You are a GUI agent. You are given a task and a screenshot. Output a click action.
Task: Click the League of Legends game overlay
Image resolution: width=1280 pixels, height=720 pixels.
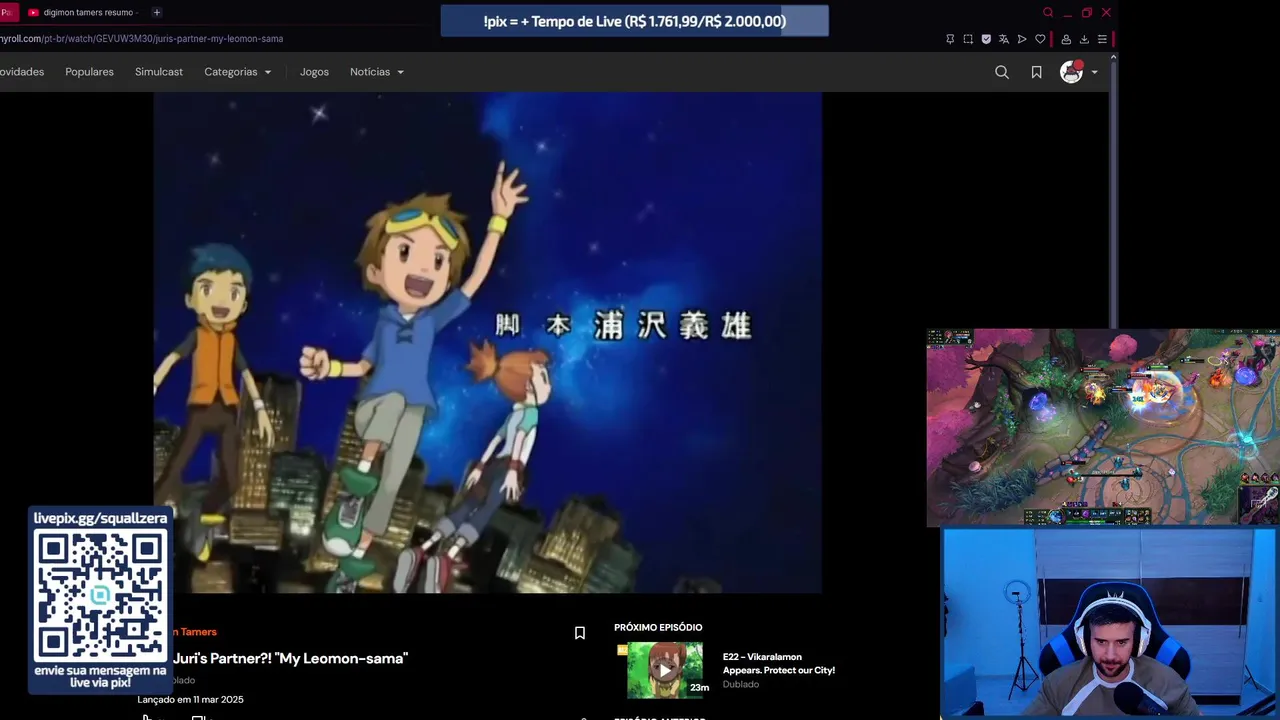click(x=1103, y=427)
